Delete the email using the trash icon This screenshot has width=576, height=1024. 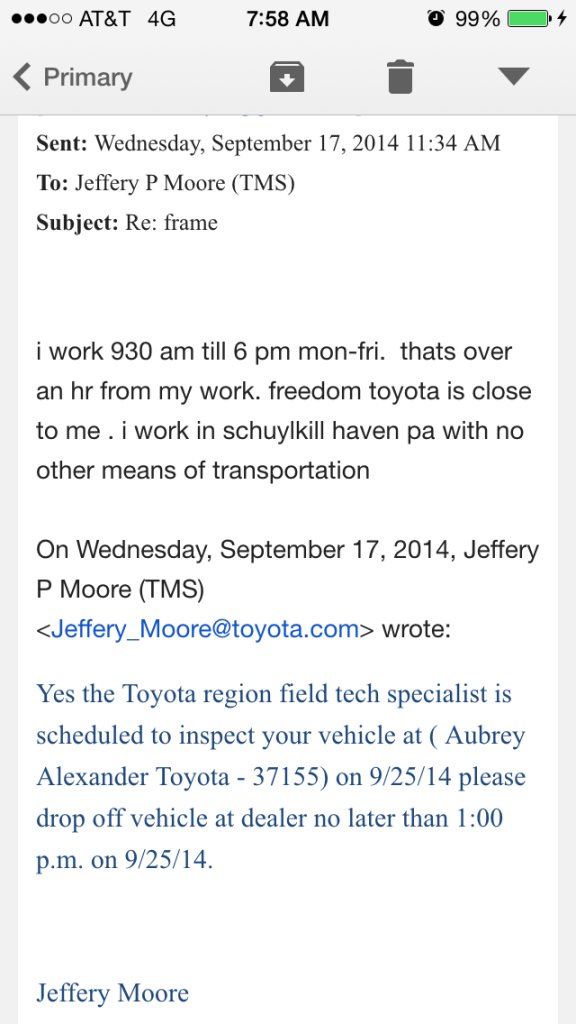click(x=400, y=77)
